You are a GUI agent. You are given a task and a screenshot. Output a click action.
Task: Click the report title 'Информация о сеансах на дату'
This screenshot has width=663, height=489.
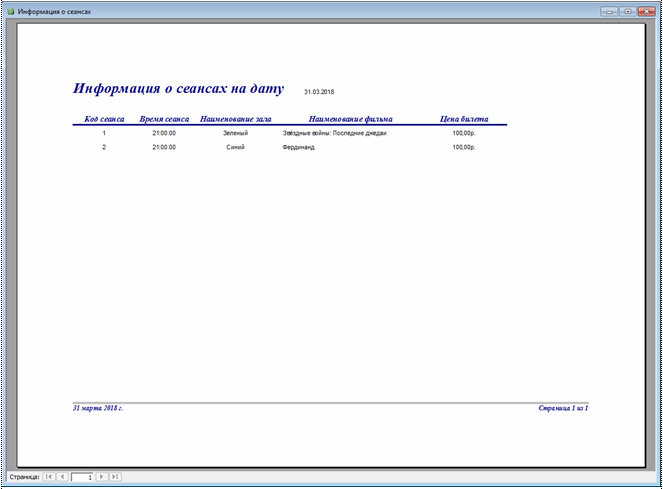click(x=178, y=88)
